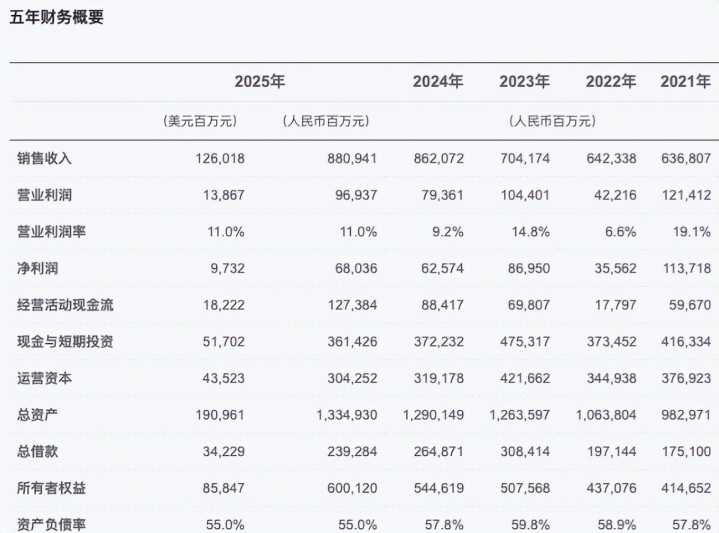Click the (美元百万元) unit label
This screenshot has height=533, width=719.
200,121
